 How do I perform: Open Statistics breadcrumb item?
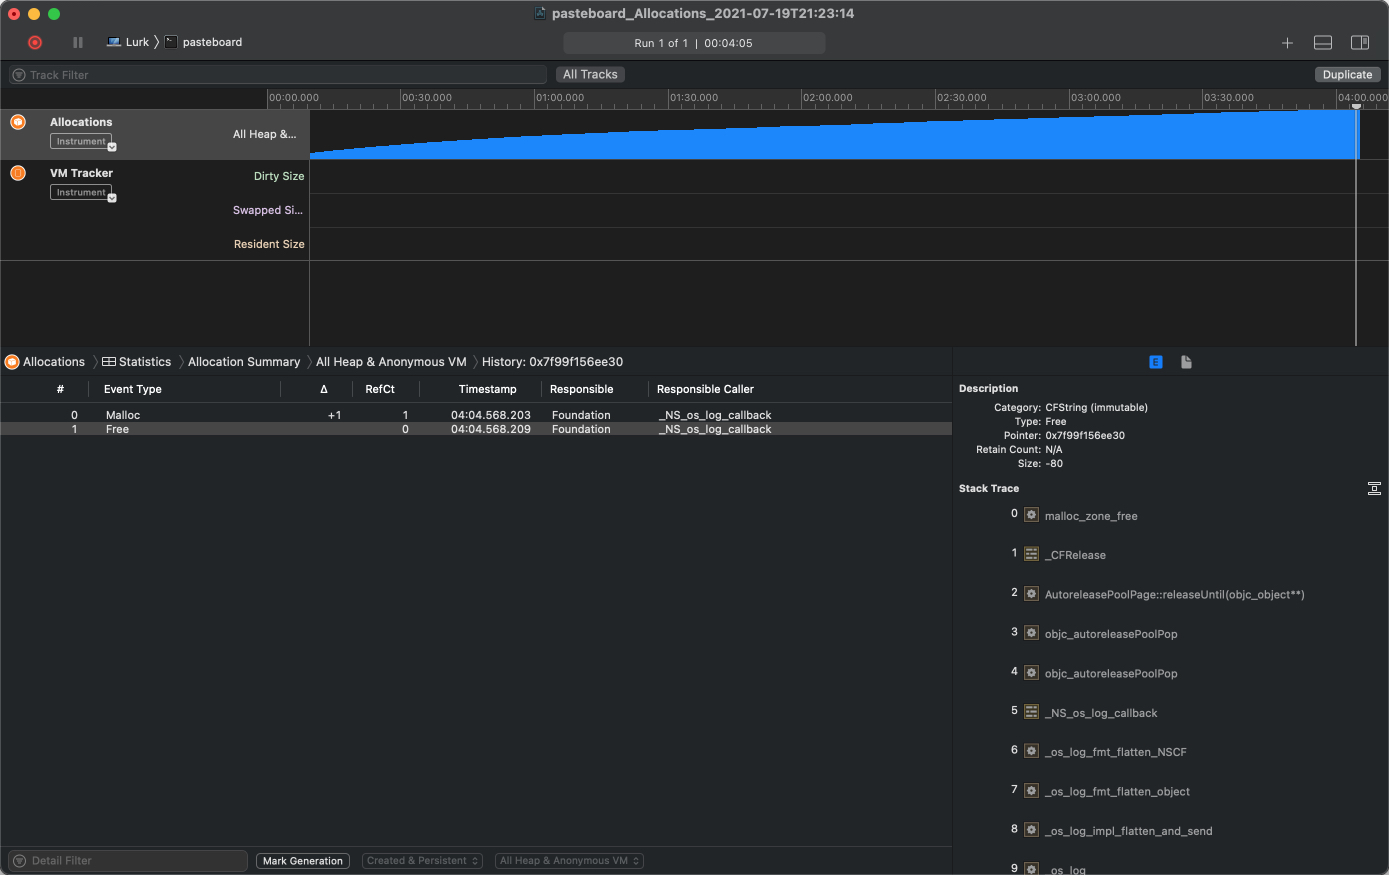(x=137, y=362)
